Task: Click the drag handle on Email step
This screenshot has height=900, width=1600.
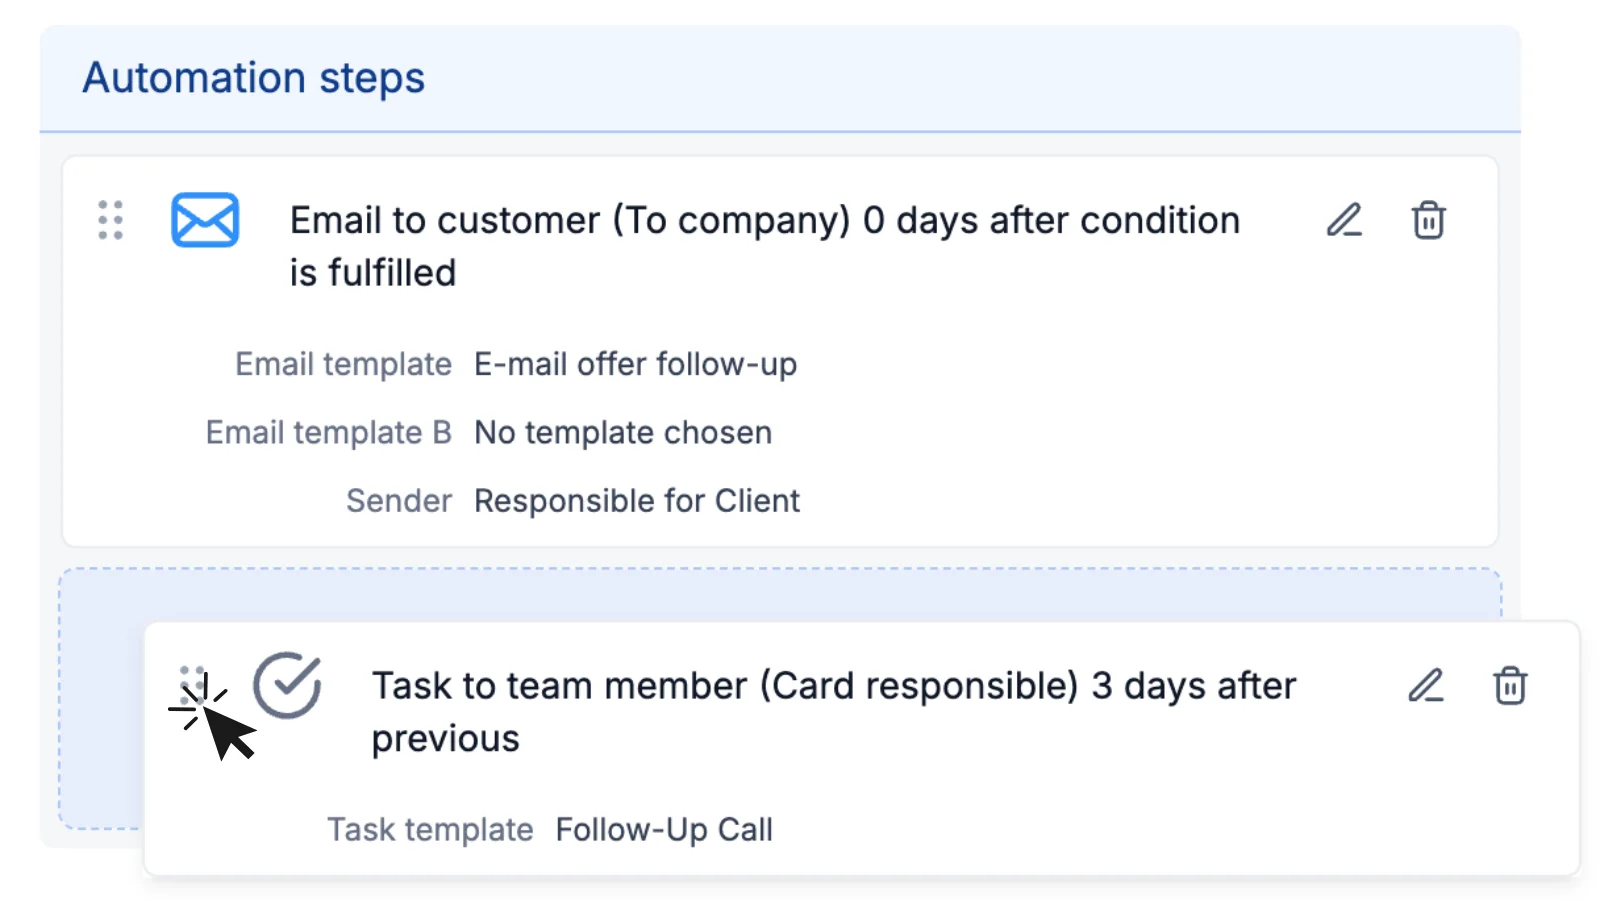Action: (x=111, y=220)
